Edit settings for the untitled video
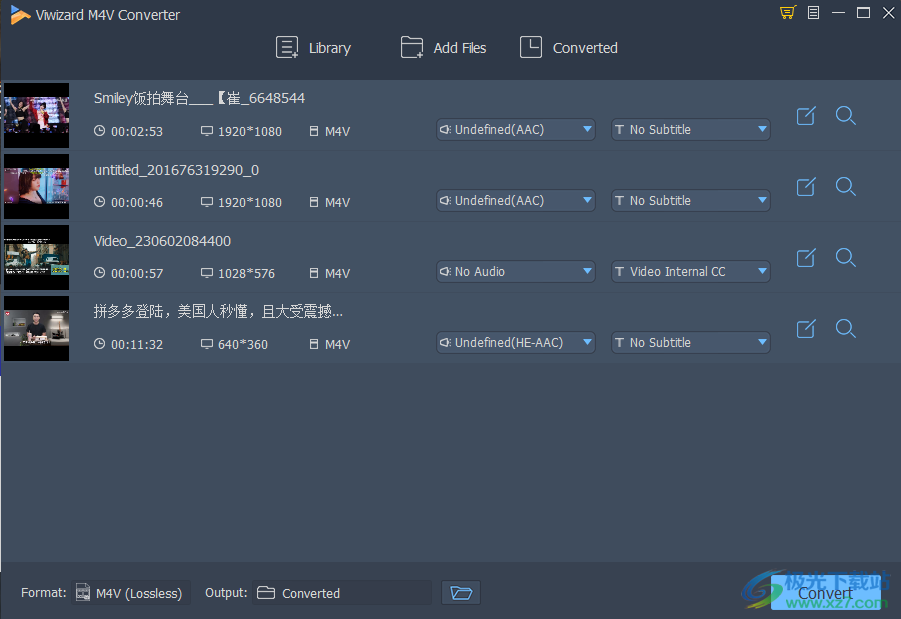Screen dimensions: 901x619 coord(806,186)
